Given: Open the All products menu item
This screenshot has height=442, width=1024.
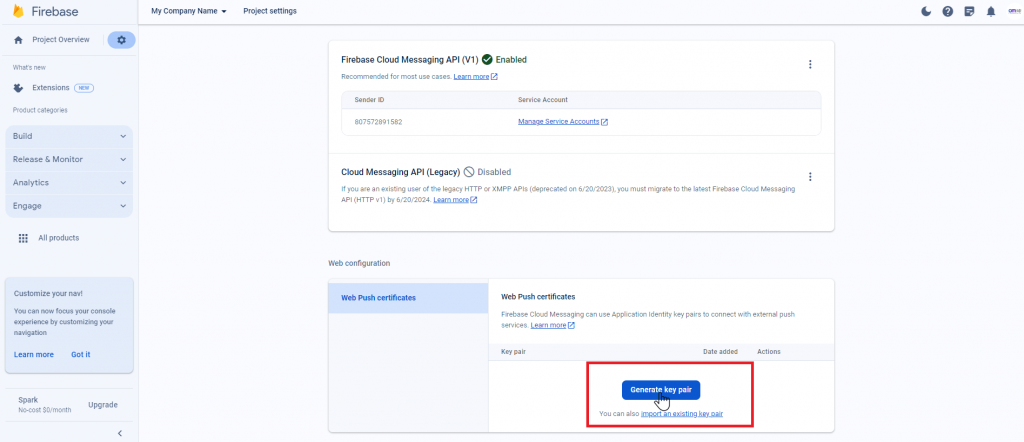Looking at the screenshot, I should pos(58,238).
